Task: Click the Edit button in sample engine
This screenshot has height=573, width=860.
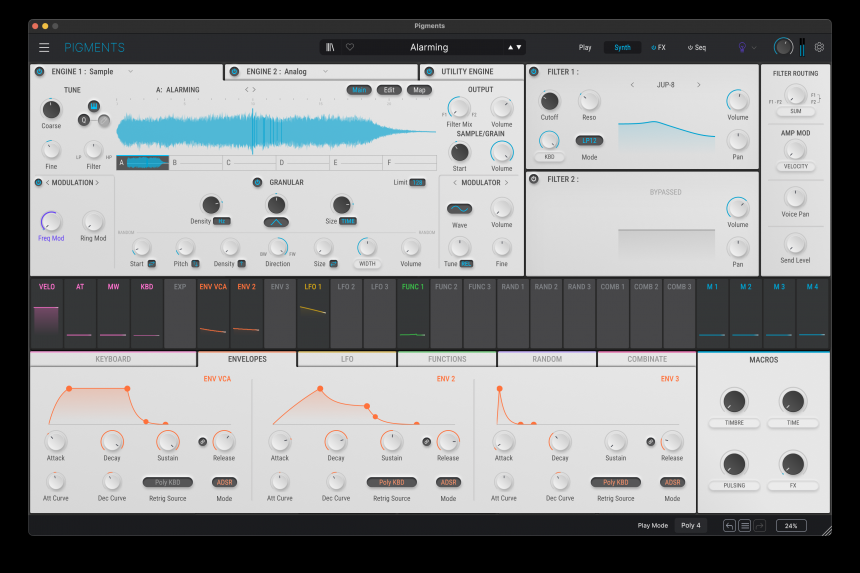Action: (x=389, y=90)
